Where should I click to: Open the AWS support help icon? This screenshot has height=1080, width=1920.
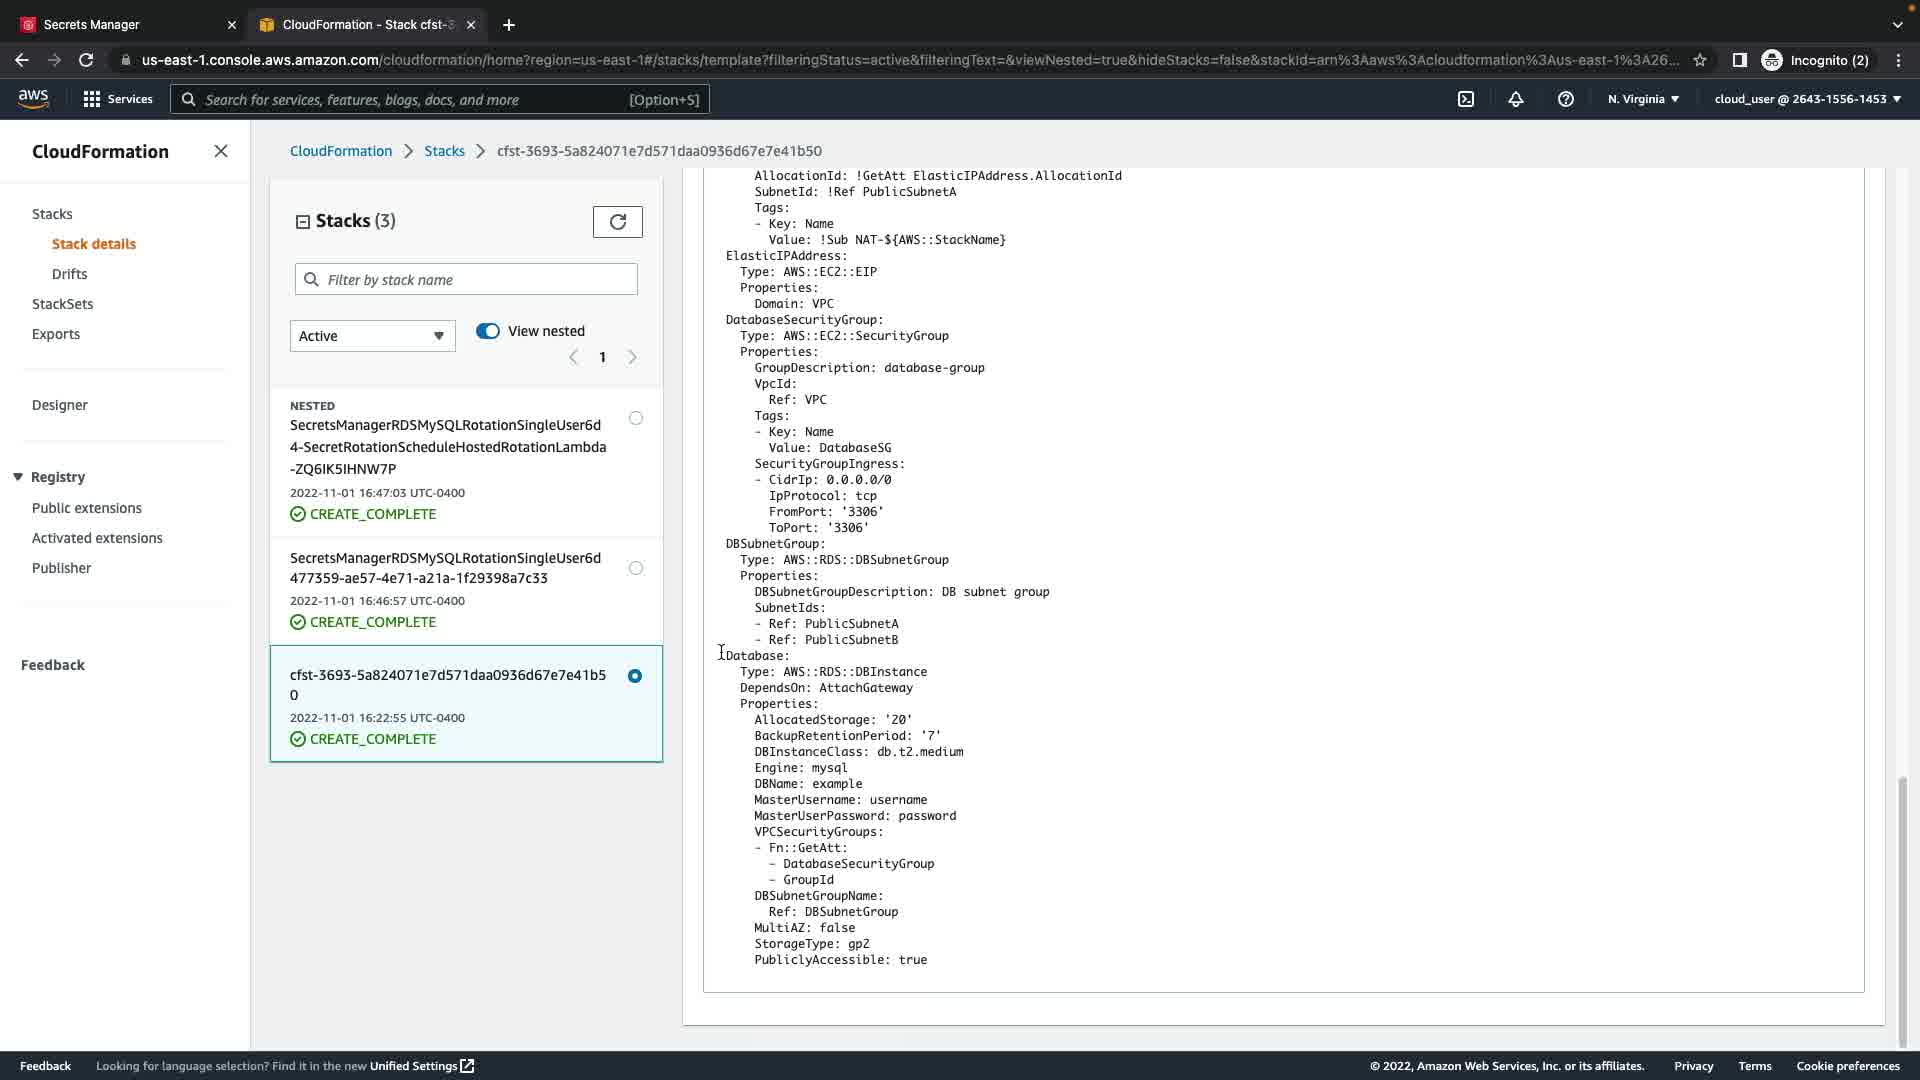point(1565,99)
